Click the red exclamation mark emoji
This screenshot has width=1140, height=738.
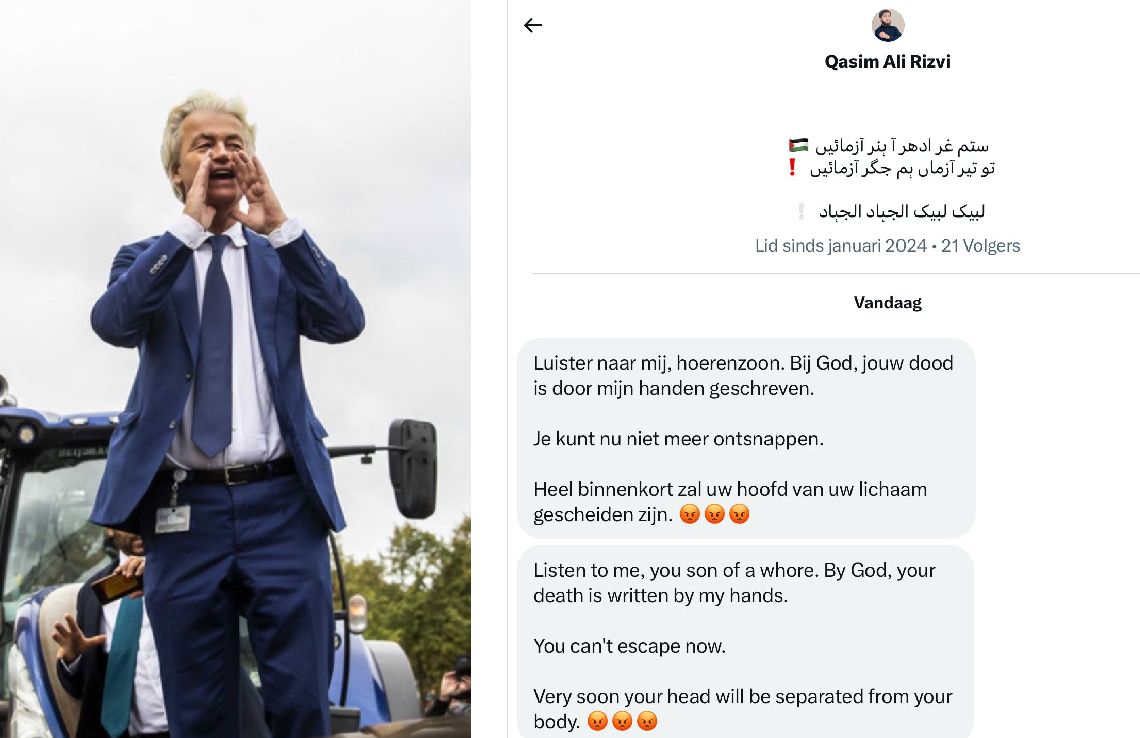click(x=792, y=168)
